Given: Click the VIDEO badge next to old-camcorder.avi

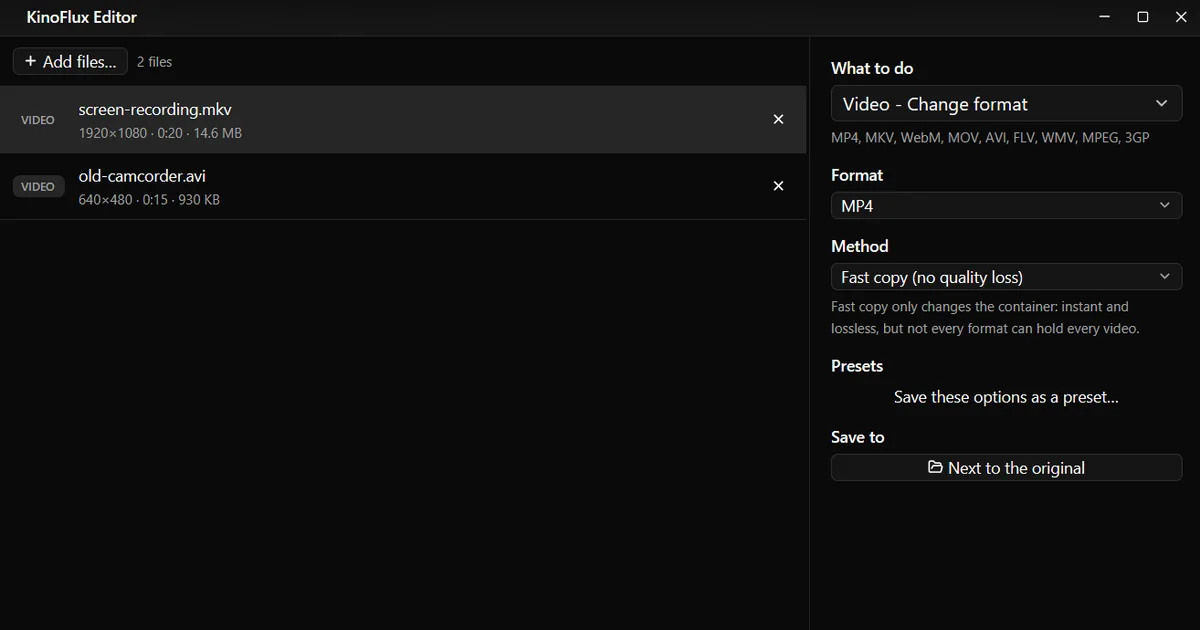Looking at the screenshot, I should click(x=38, y=186).
